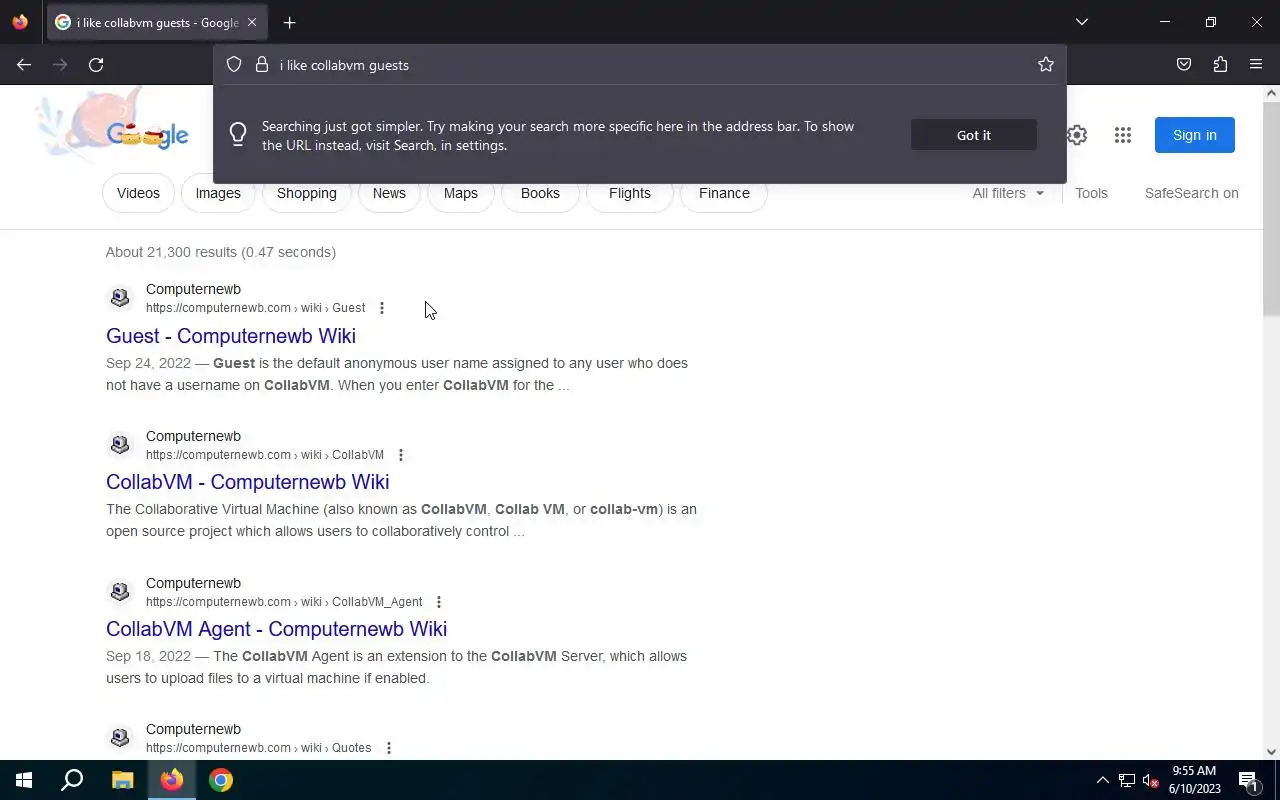Viewport: 1280px width, 800px height.
Task: Click the 'About 21,300 results' text
Action: tap(221, 252)
